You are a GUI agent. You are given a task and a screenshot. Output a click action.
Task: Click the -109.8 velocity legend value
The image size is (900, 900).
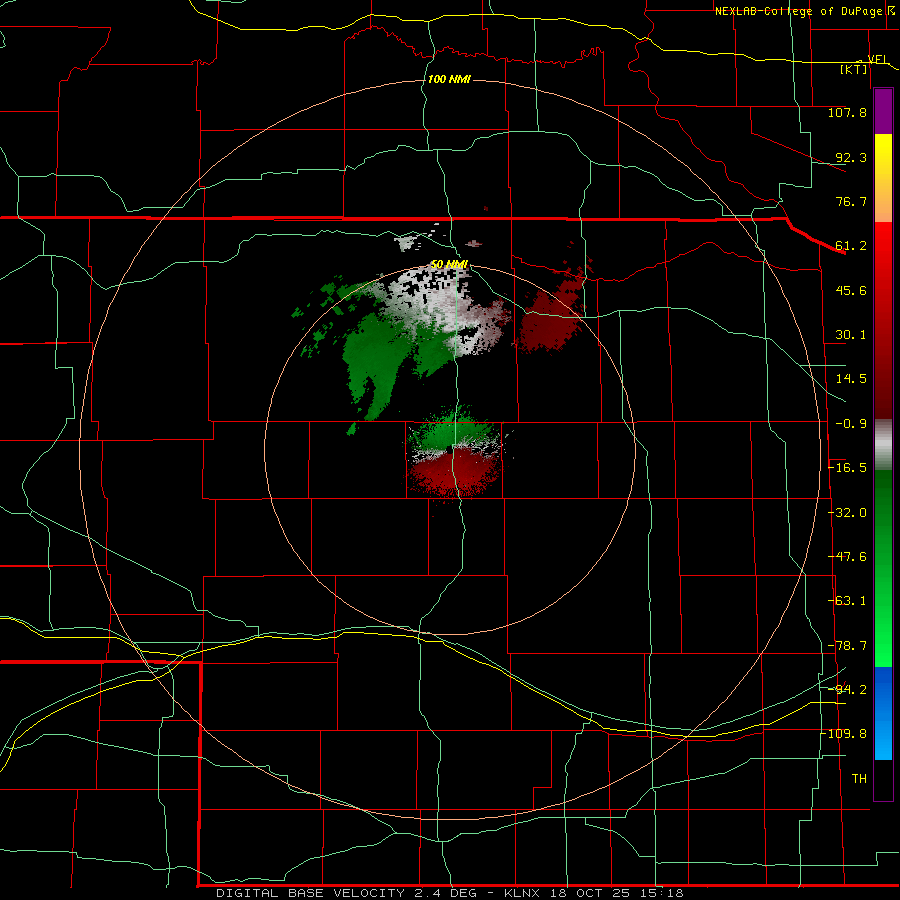846,734
